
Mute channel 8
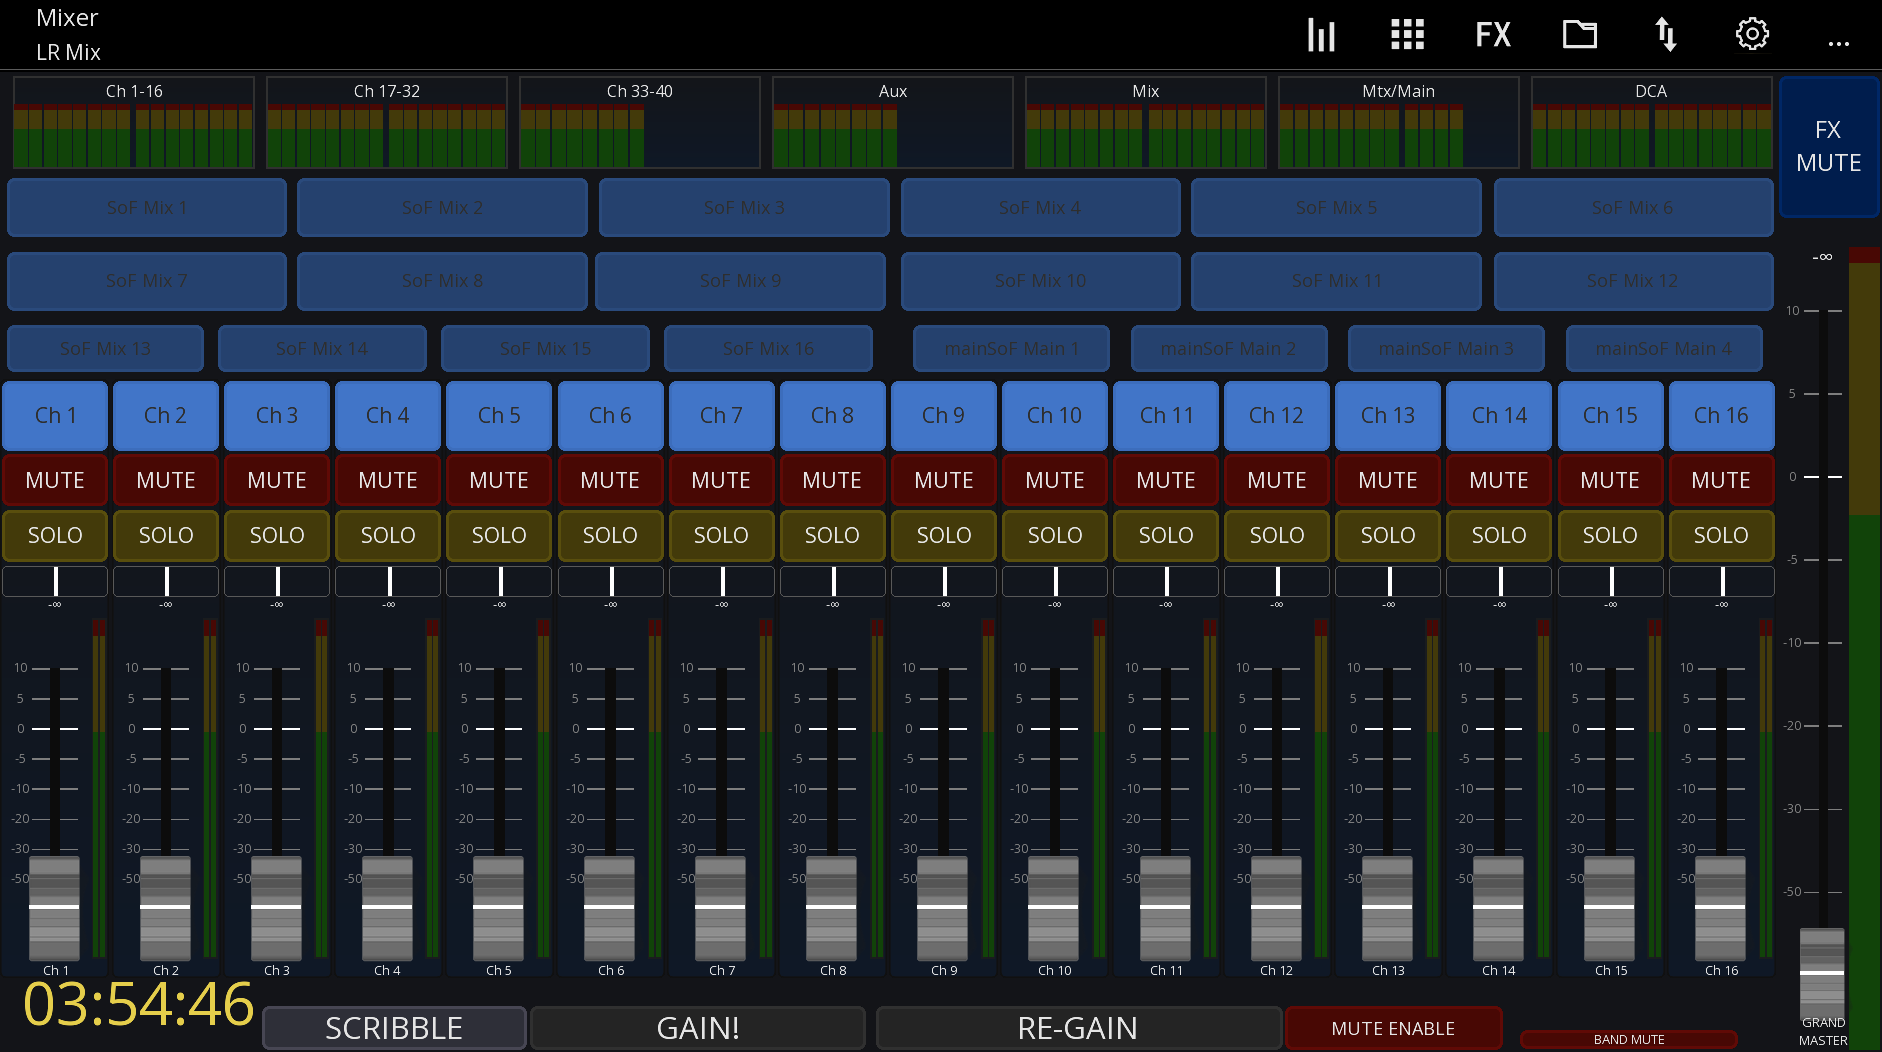coord(832,480)
